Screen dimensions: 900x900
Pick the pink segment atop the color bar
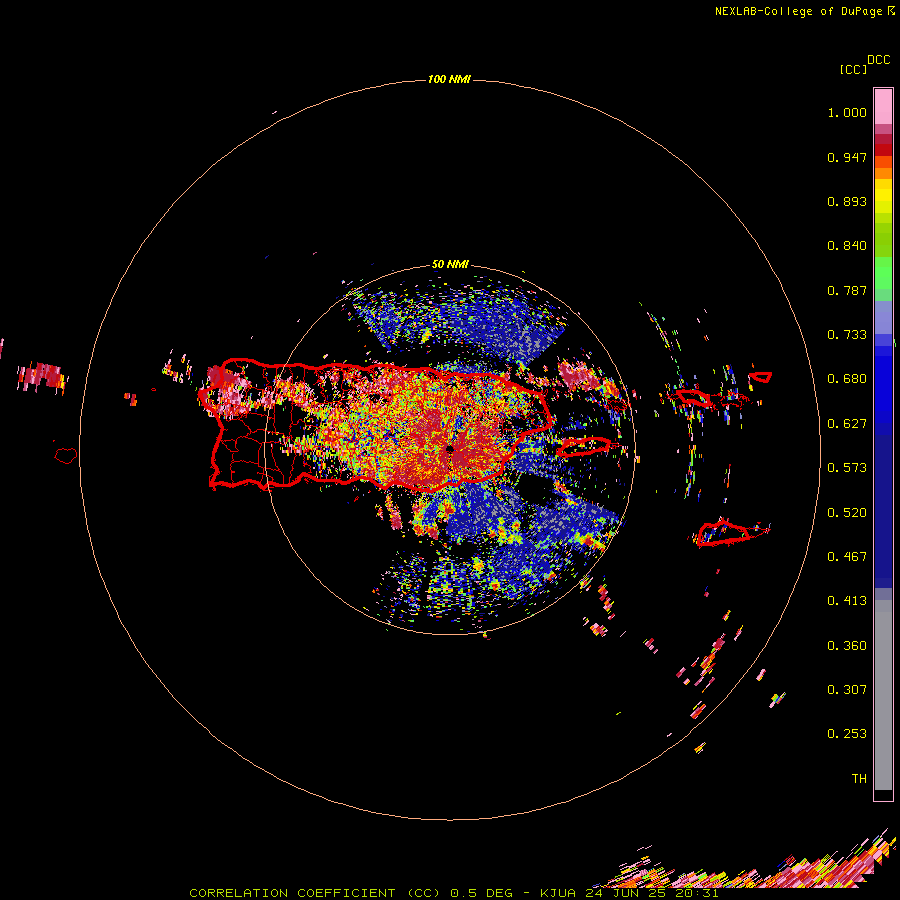click(883, 107)
